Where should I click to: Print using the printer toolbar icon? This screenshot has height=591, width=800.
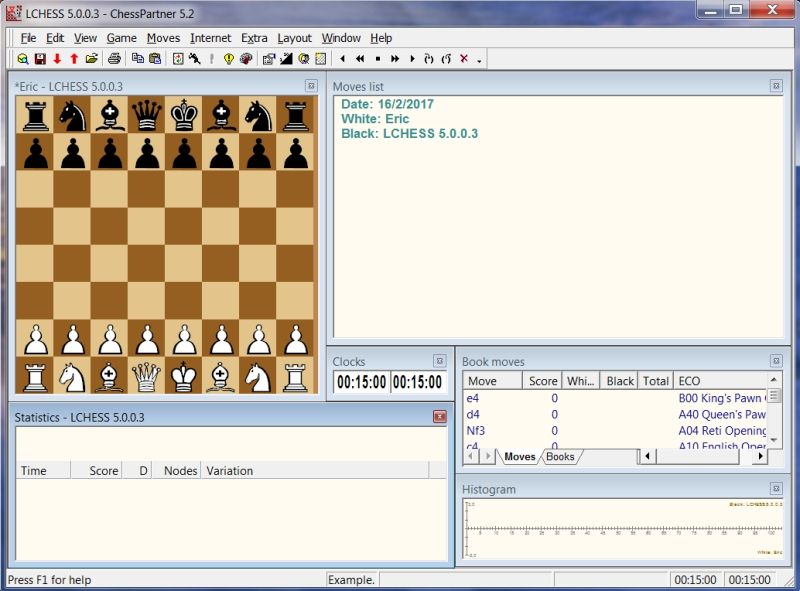point(114,59)
